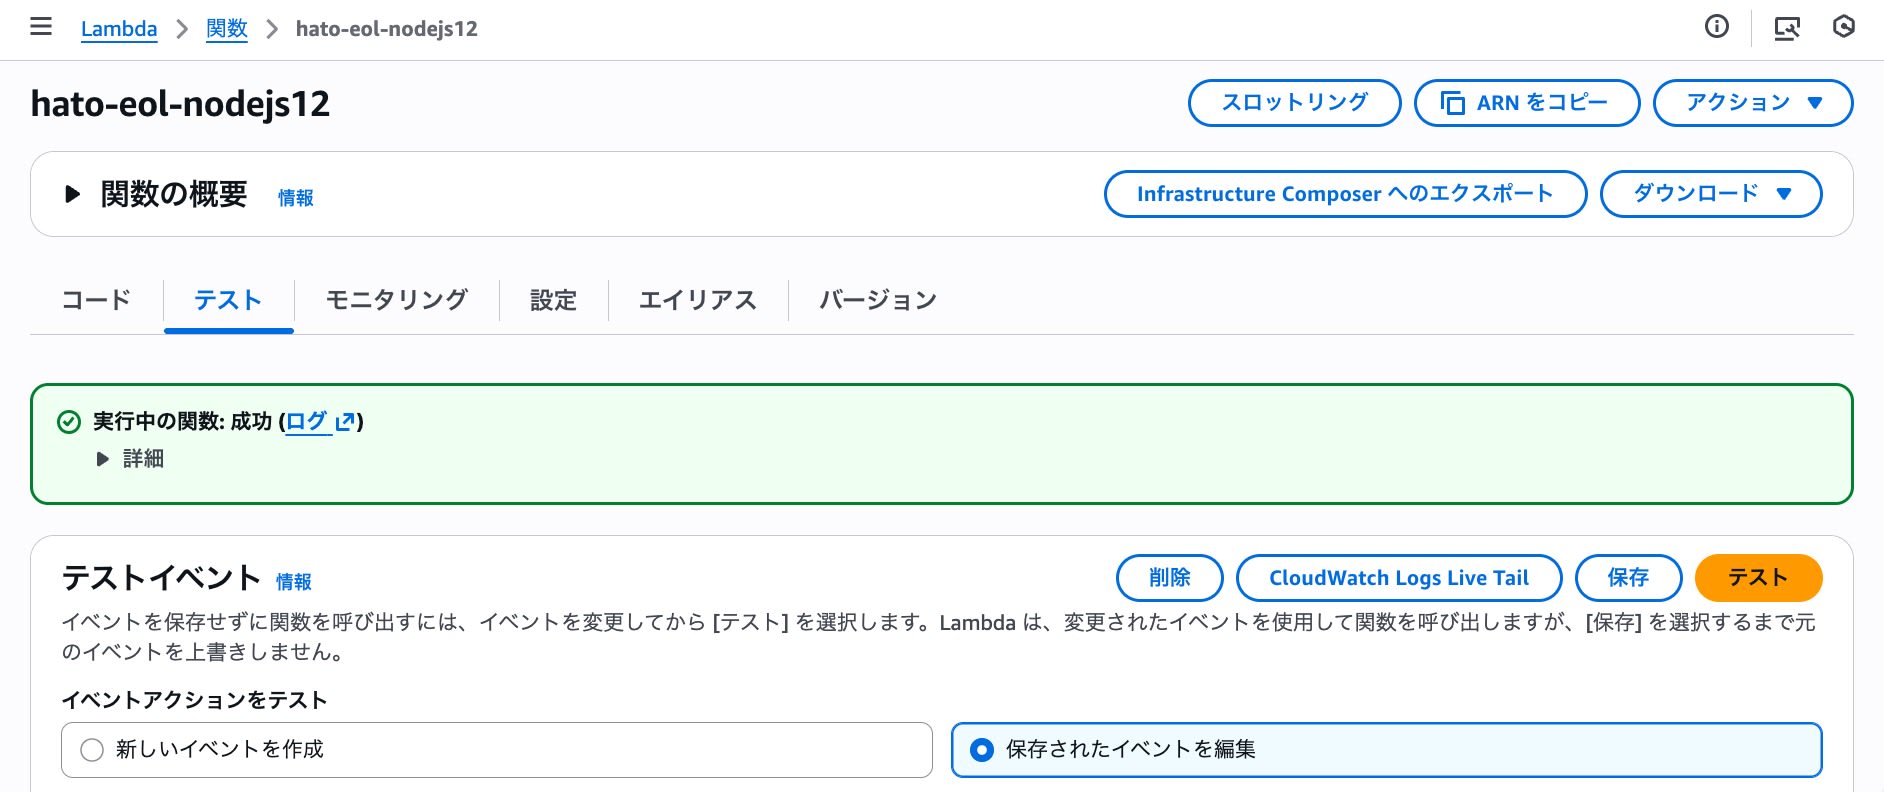
Task: Click 情報 link next to 関数の概要
Action: point(295,198)
